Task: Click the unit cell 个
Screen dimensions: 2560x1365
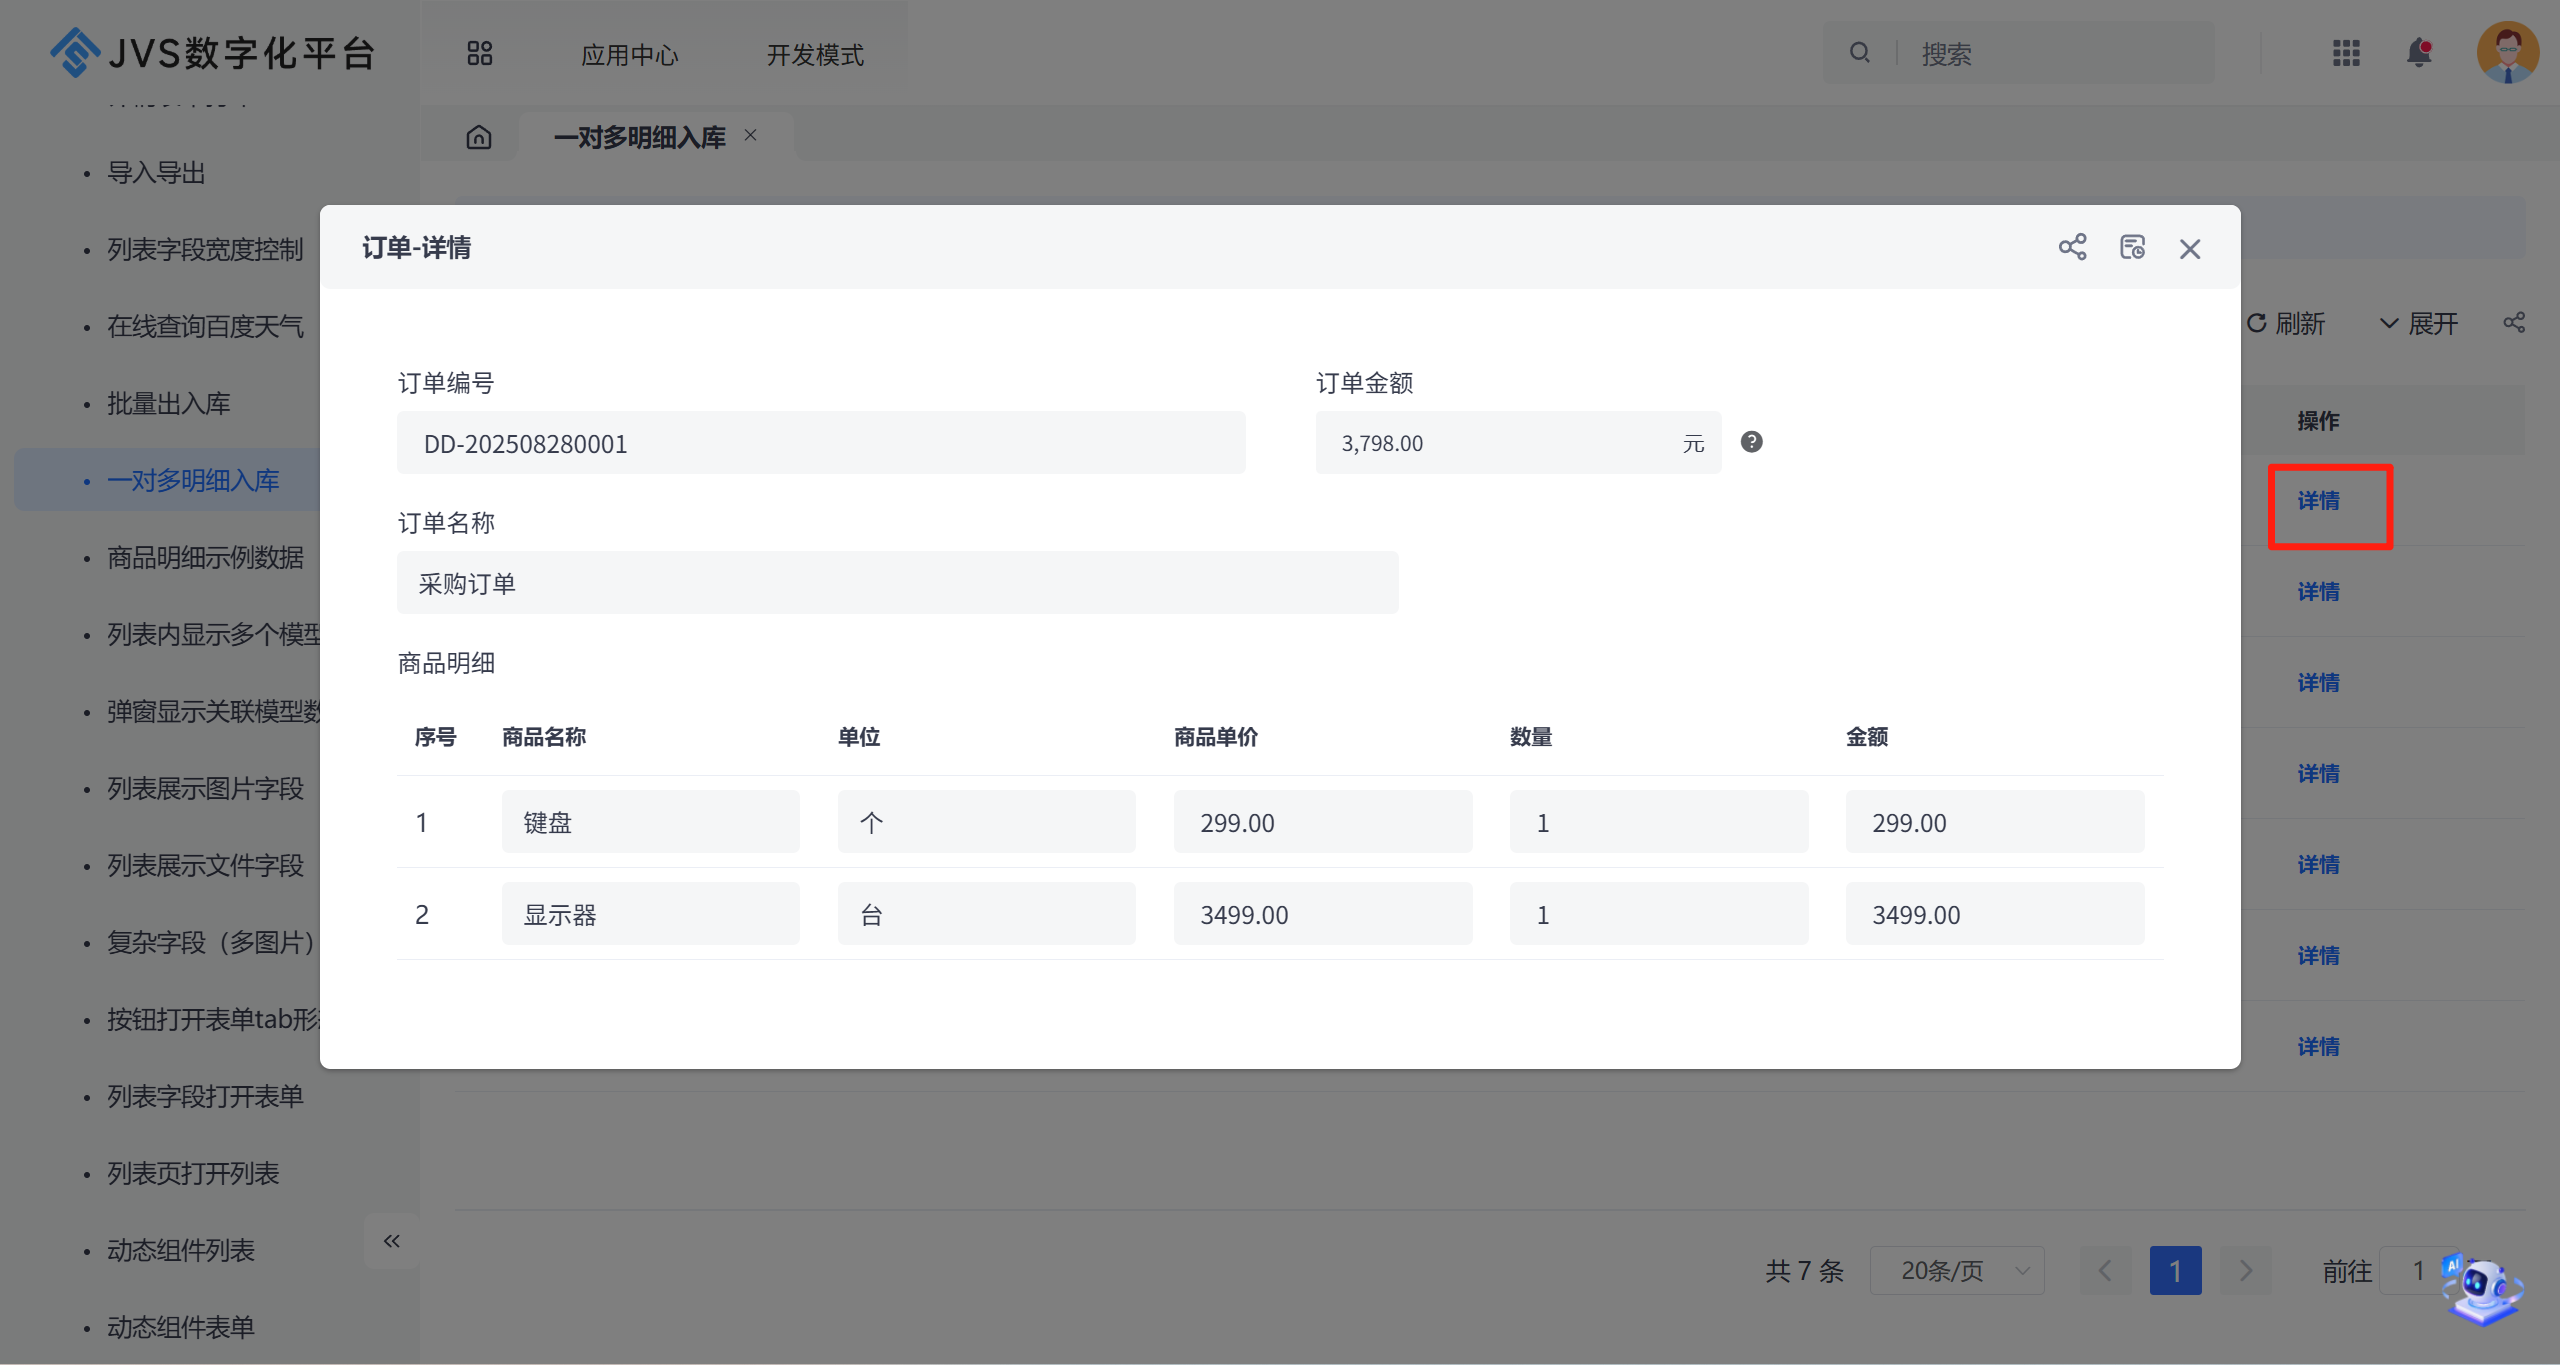Action: [986, 822]
